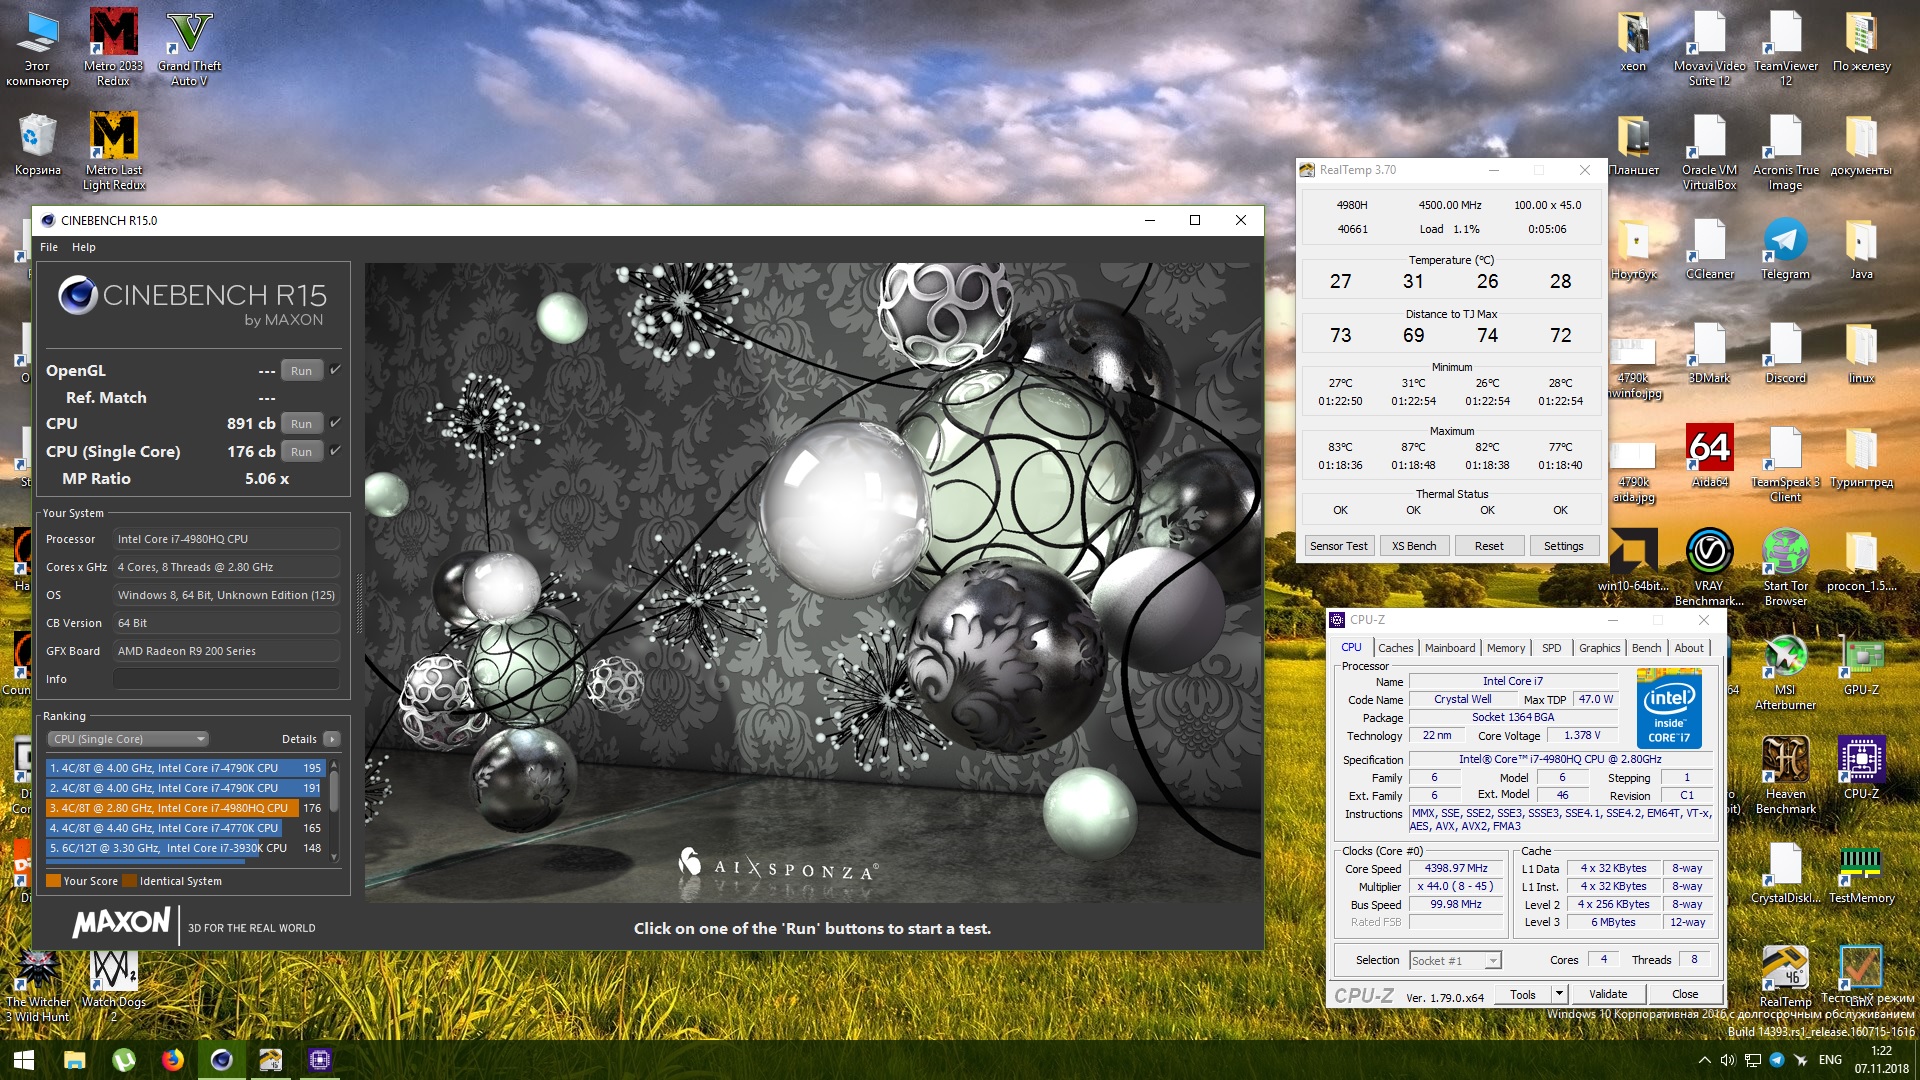Switch to the Mainboard tab in CPU-Z
Image resolution: width=1920 pixels, height=1080 pixels.
click(x=1449, y=648)
